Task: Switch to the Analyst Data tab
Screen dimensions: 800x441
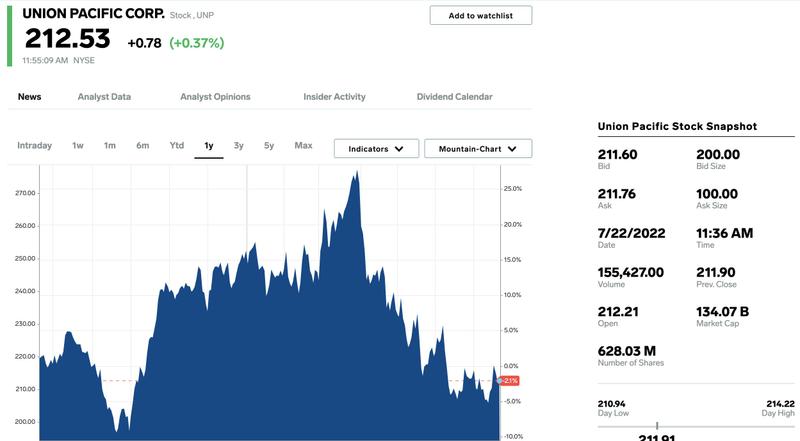Action: 104,96
